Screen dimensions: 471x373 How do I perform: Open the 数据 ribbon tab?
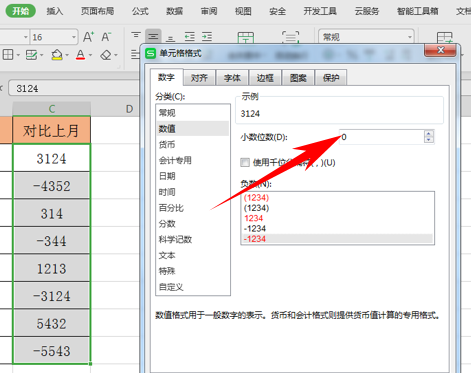coord(174,11)
